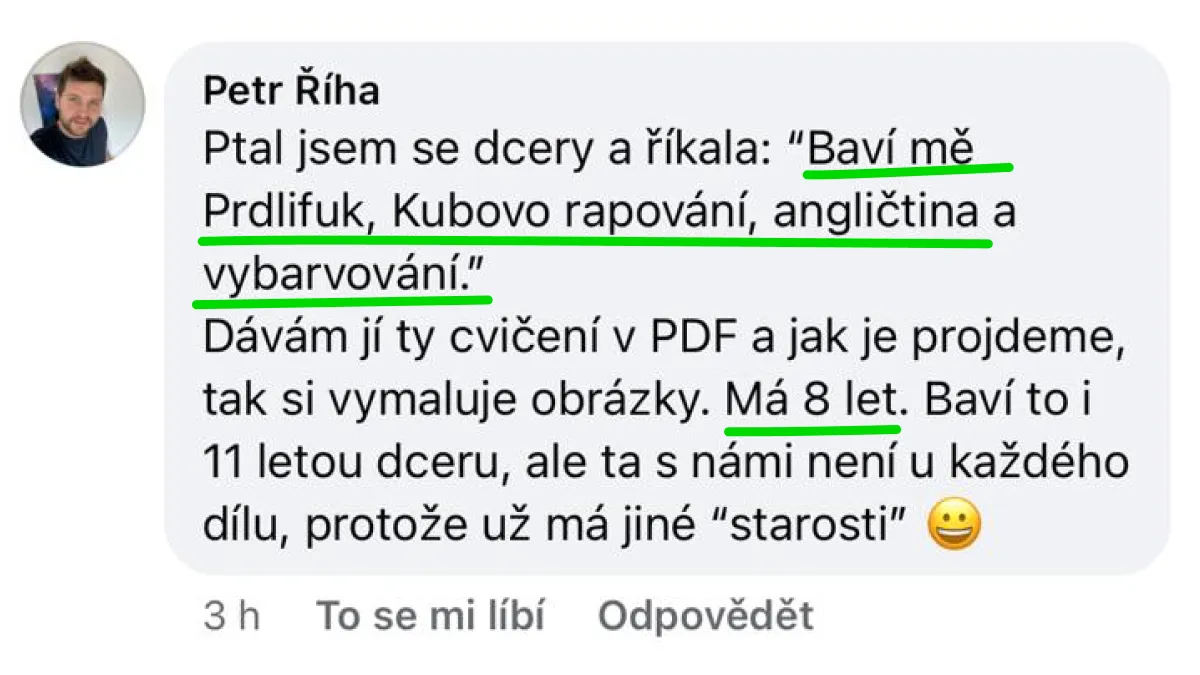This screenshot has width=1200, height=675.
Task: Click the underlined text Má 8 let
Action: [x=814, y=403]
